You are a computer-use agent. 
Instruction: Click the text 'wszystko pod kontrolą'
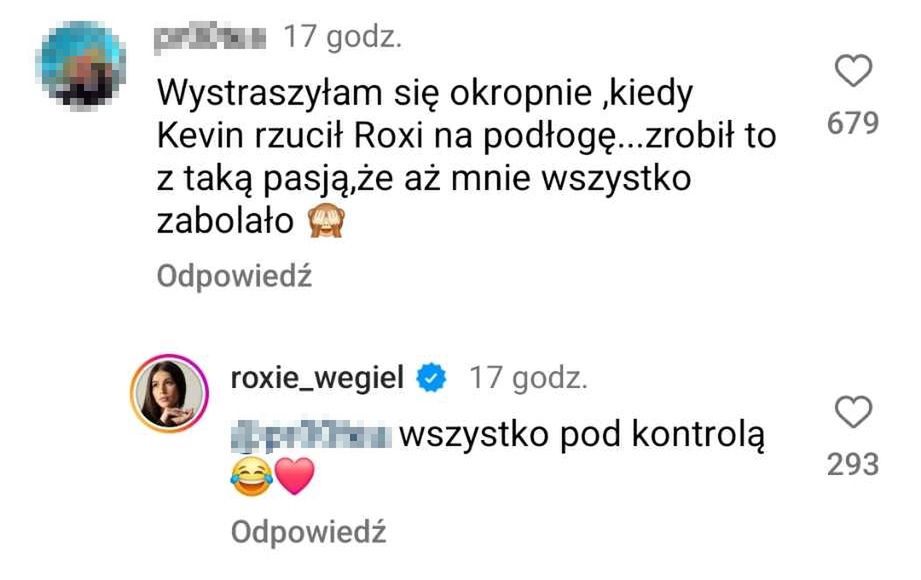(582, 436)
